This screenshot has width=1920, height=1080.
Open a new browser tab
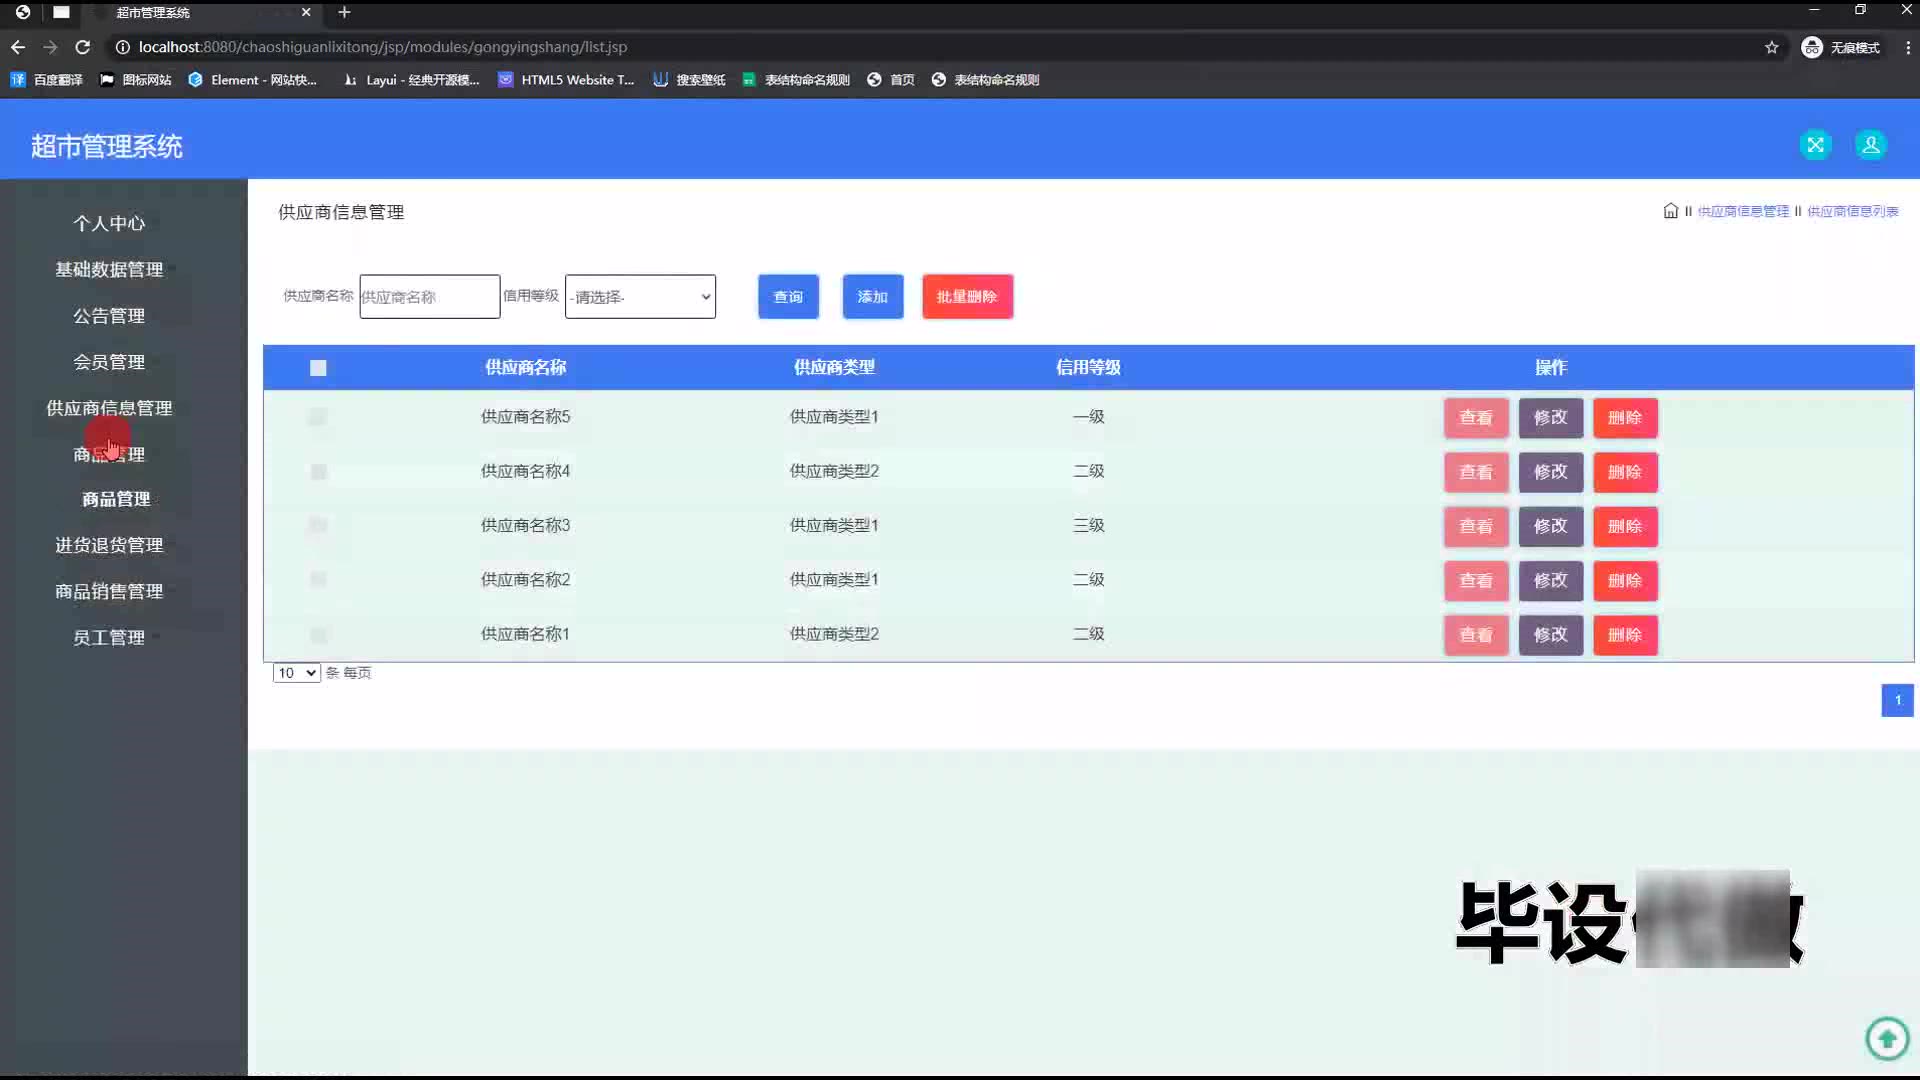pyautogui.click(x=344, y=12)
